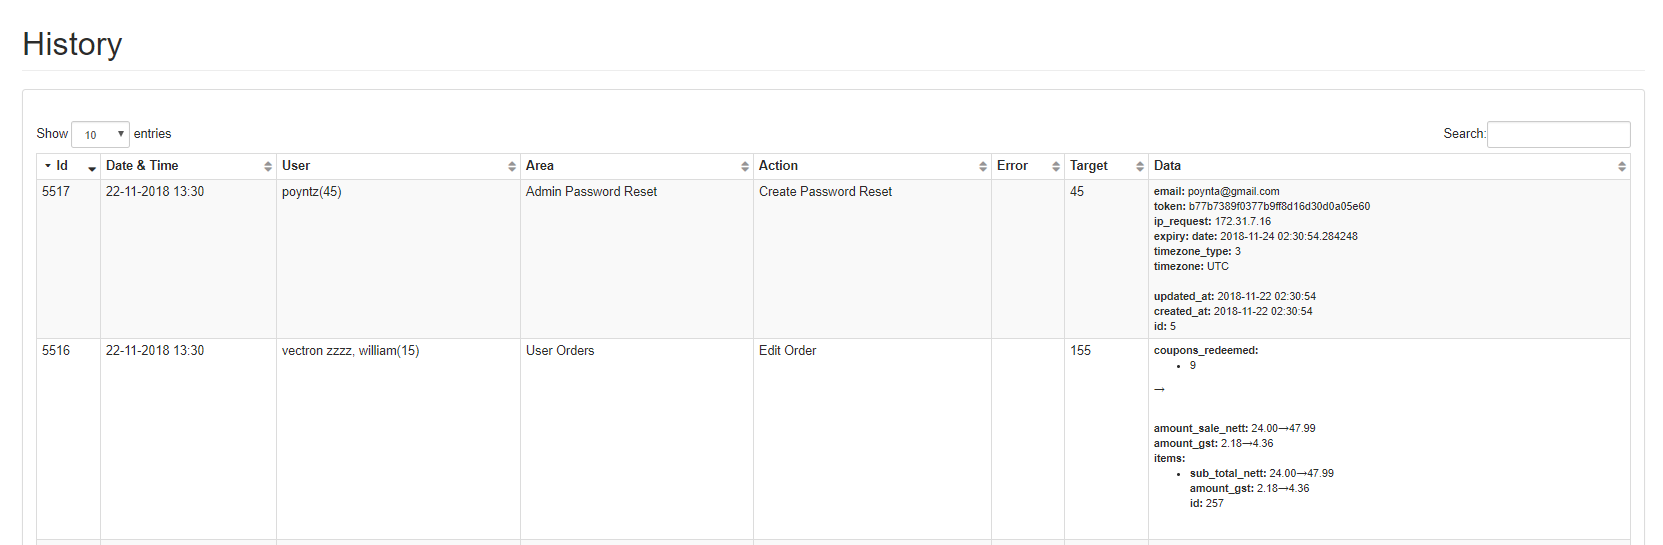The image size is (1663, 545).
Task: Sort by User using its arrows icon
Action: tap(512, 167)
